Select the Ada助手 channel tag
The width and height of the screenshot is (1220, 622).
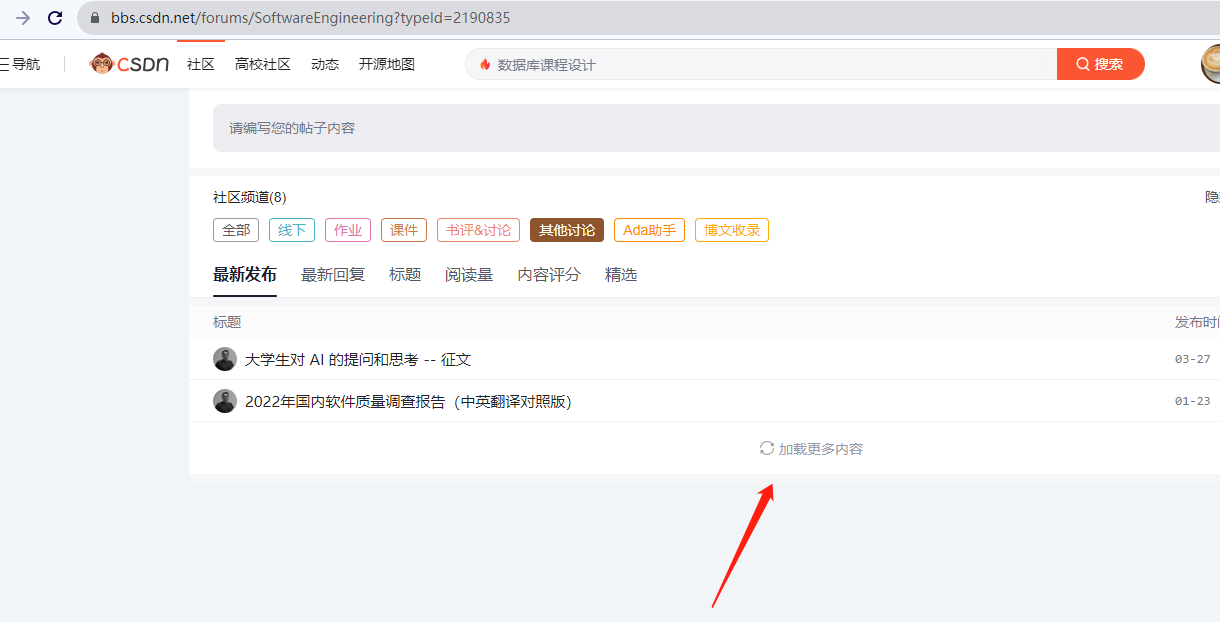tap(650, 230)
